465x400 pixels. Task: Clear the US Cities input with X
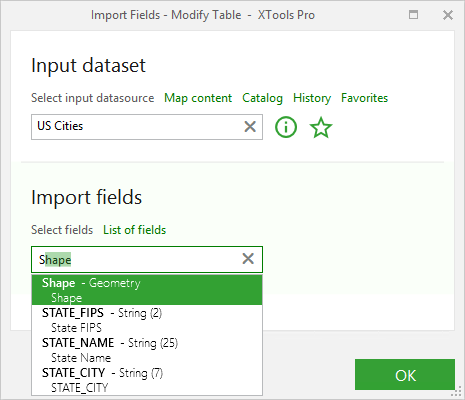[250, 127]
